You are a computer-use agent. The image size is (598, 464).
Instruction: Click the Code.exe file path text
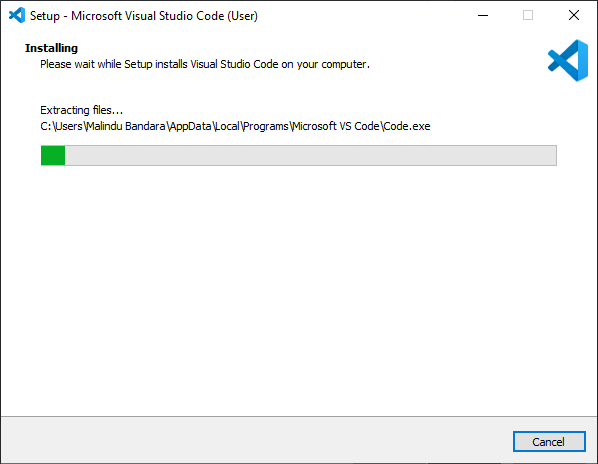(235, 126)
